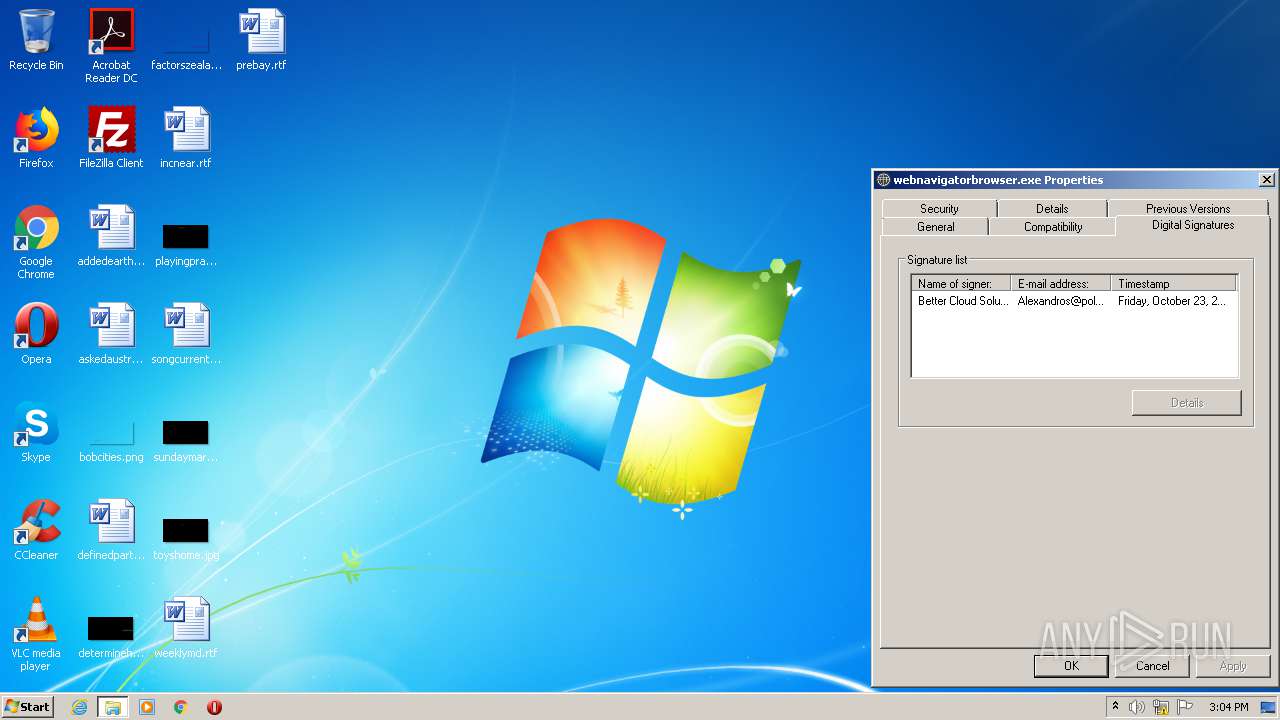Open the Start menu
The height and width of the screenshot is (720, 1280).
pos(27,707)
